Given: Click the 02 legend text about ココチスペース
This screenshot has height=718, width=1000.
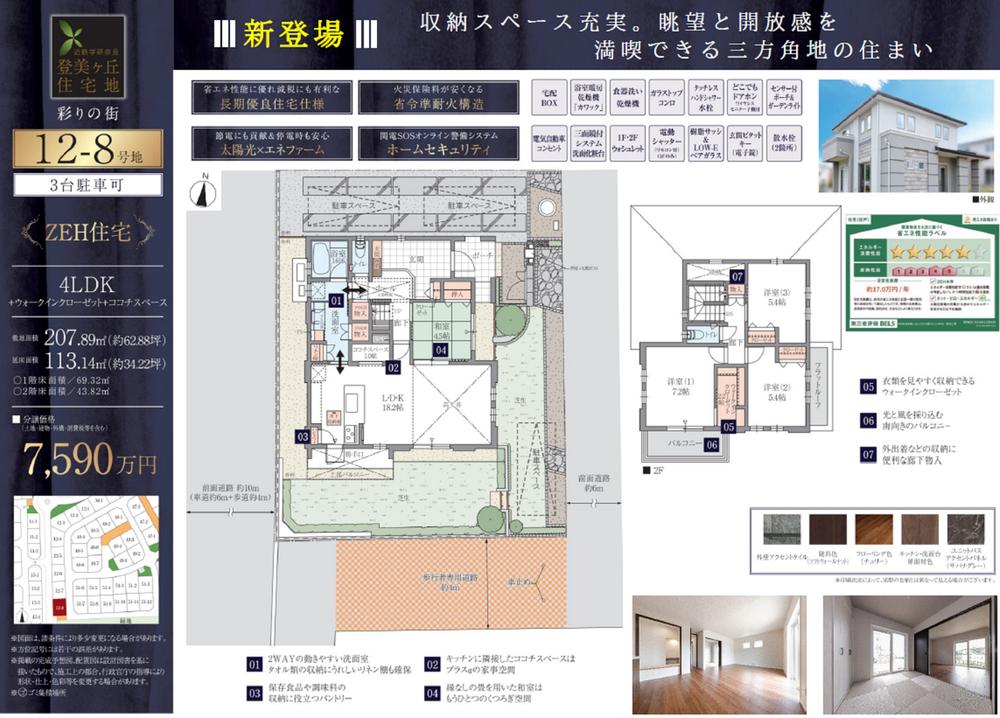Looking at the screenshot, I should (x=510, y=664).
